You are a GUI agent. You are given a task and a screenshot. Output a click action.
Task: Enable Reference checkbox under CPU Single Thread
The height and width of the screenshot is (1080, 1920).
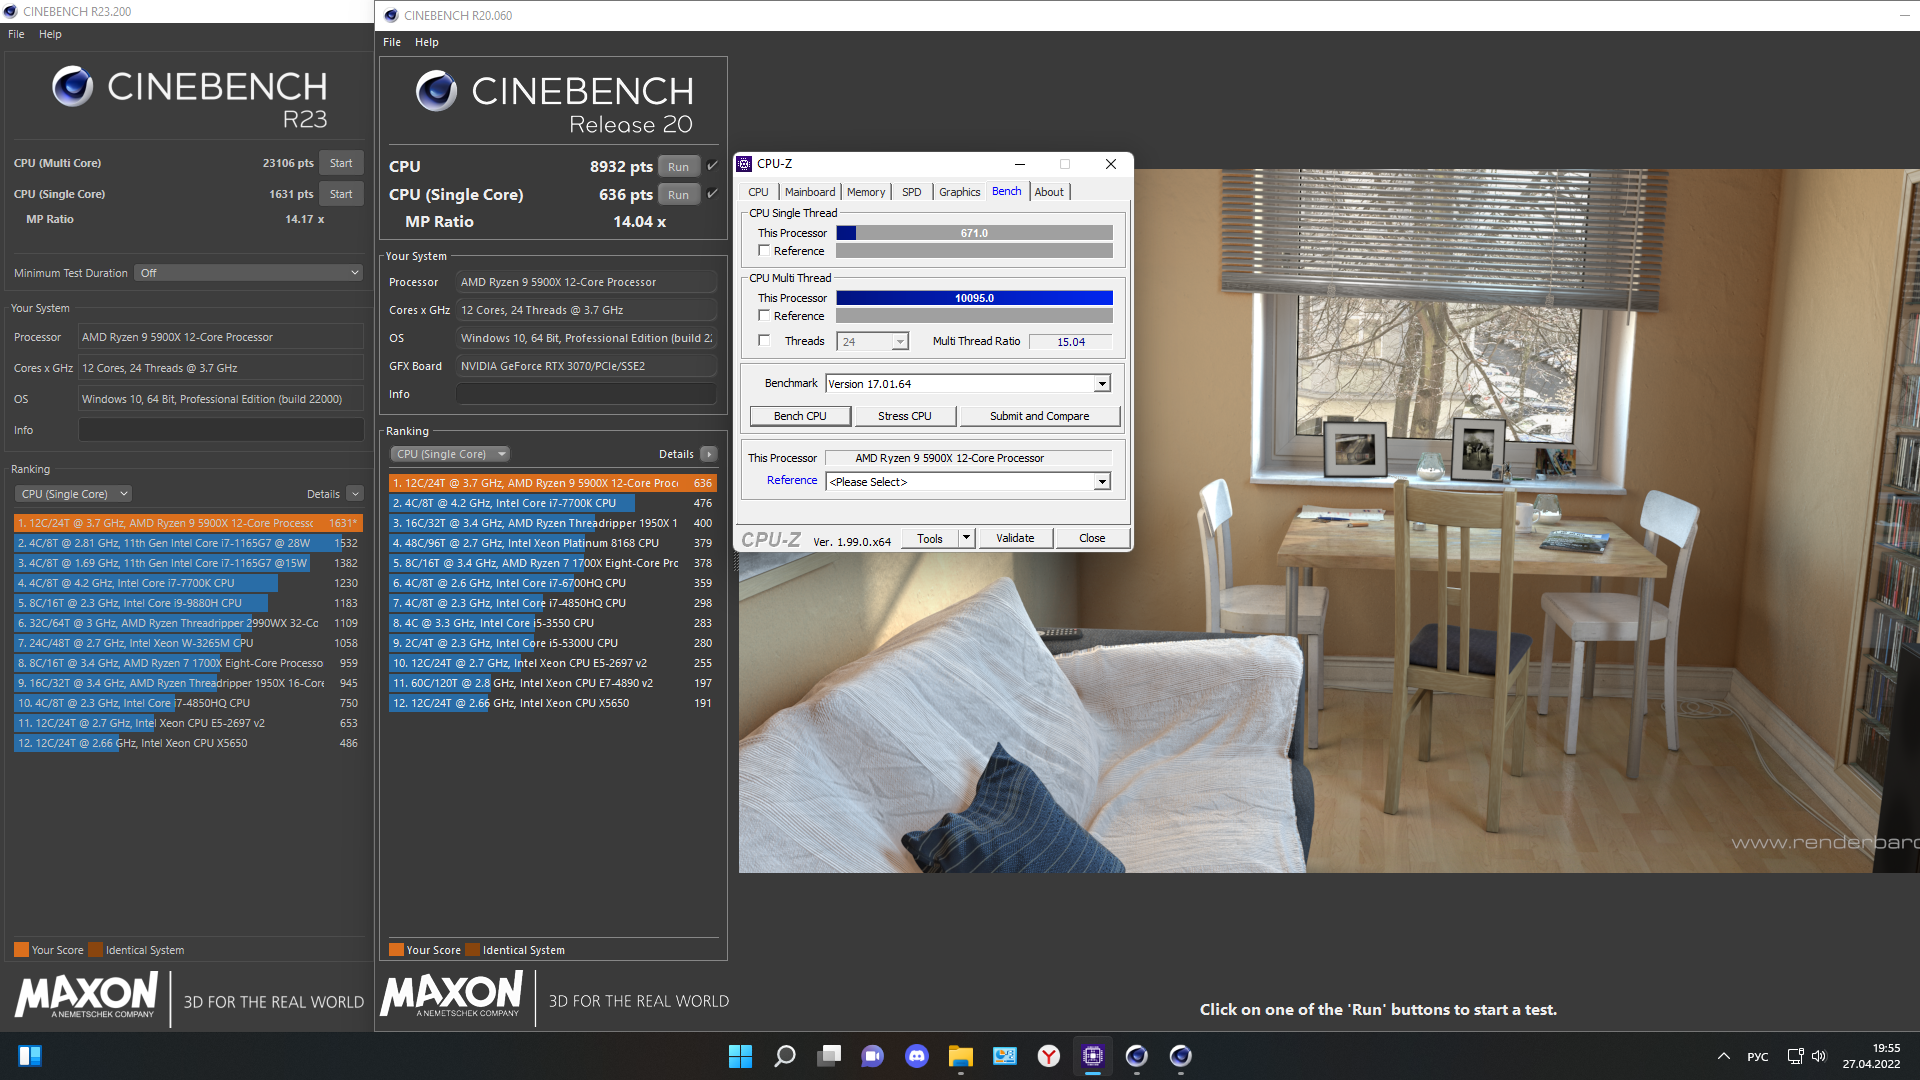(x=765, y=251)
